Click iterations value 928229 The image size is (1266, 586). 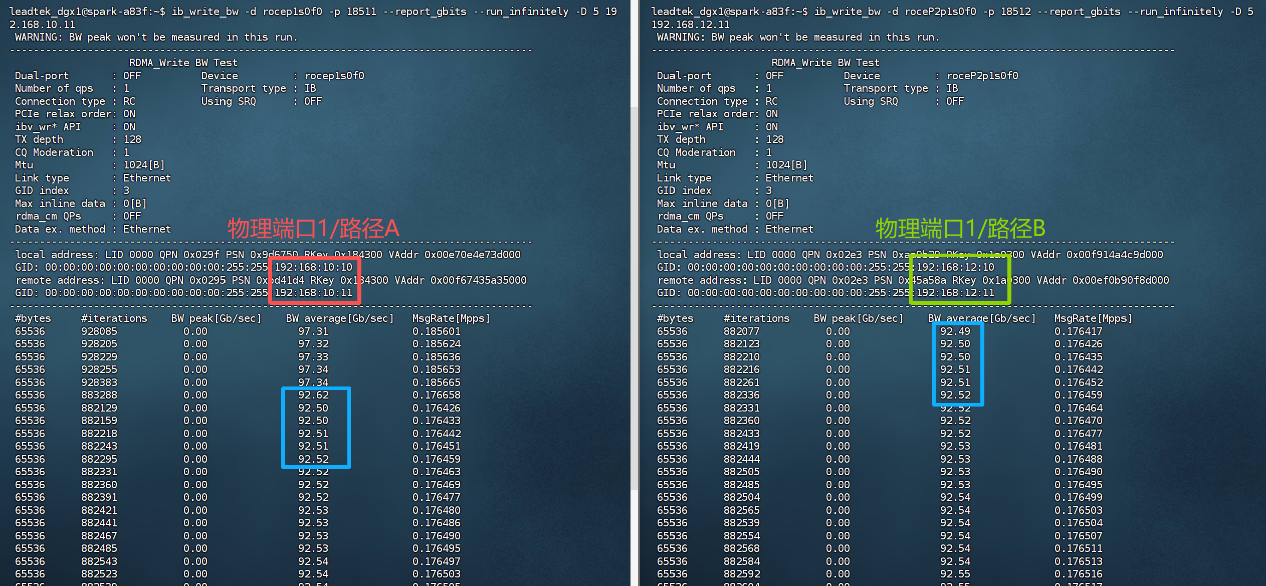[99, 357]
